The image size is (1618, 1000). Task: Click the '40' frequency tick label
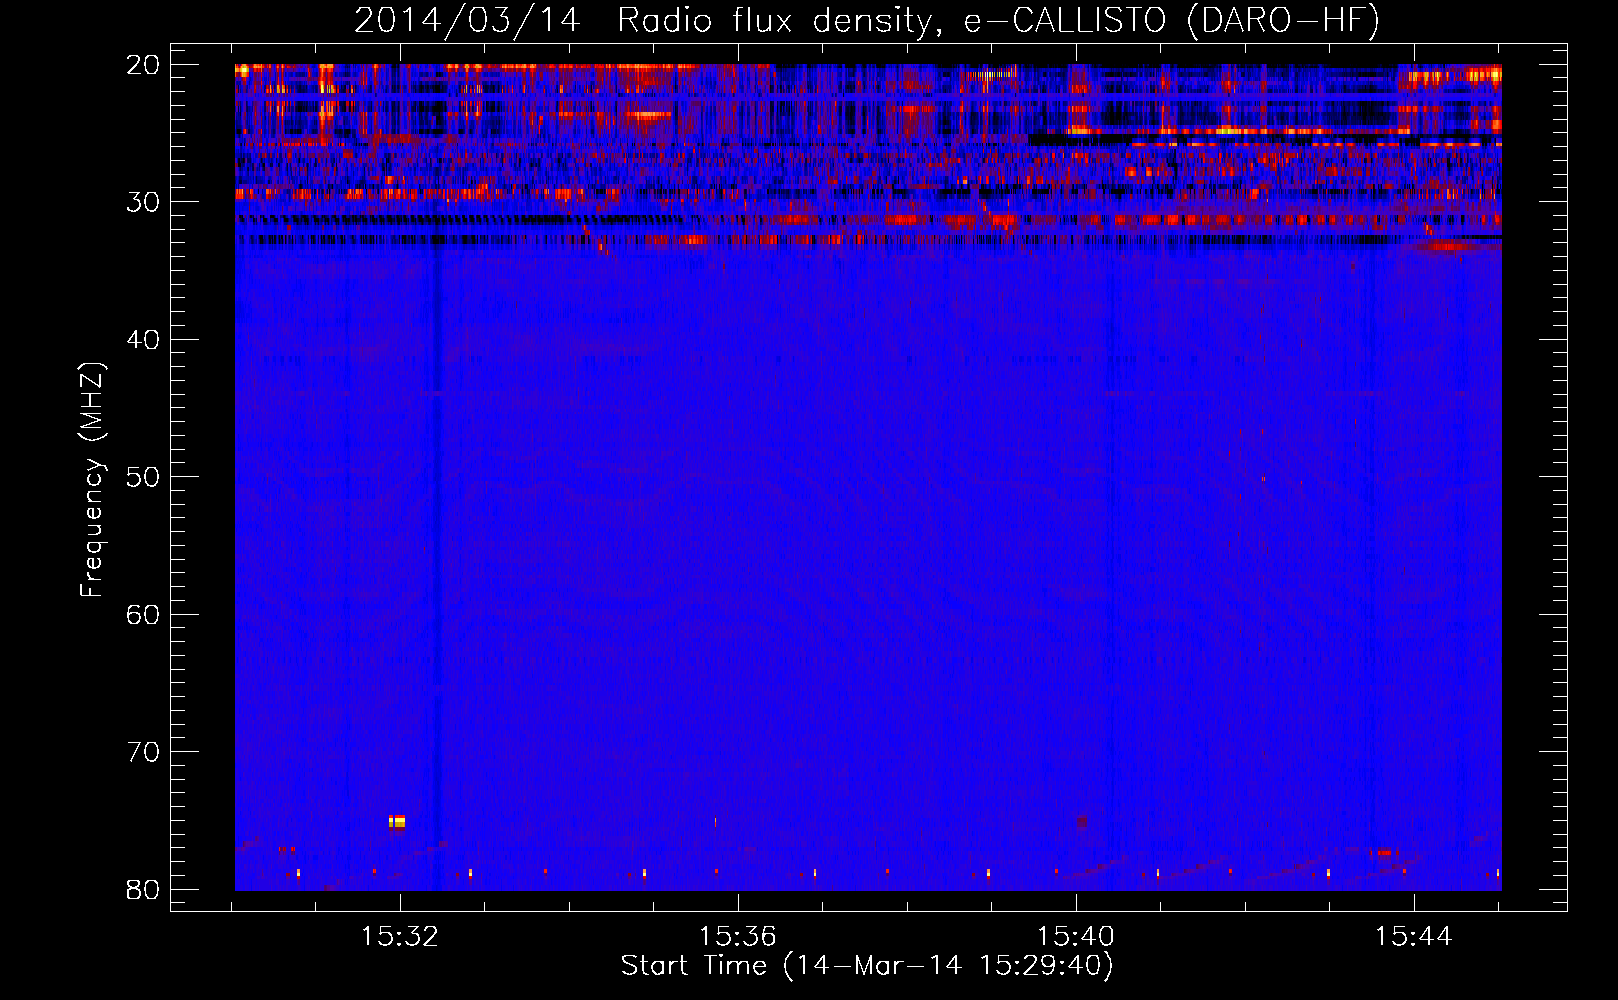coord(144,340)
